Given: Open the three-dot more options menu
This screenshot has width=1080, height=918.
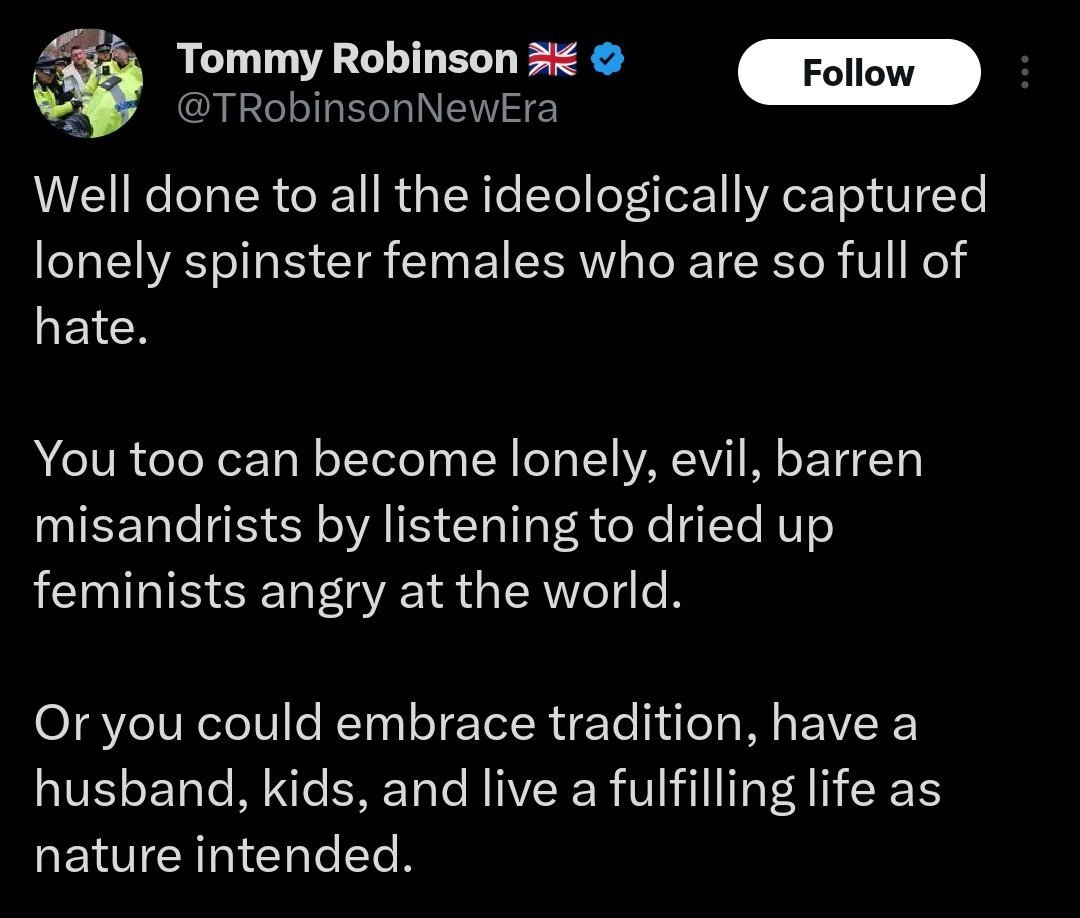Looking at the screenshot, I should tap(1023, 72).
